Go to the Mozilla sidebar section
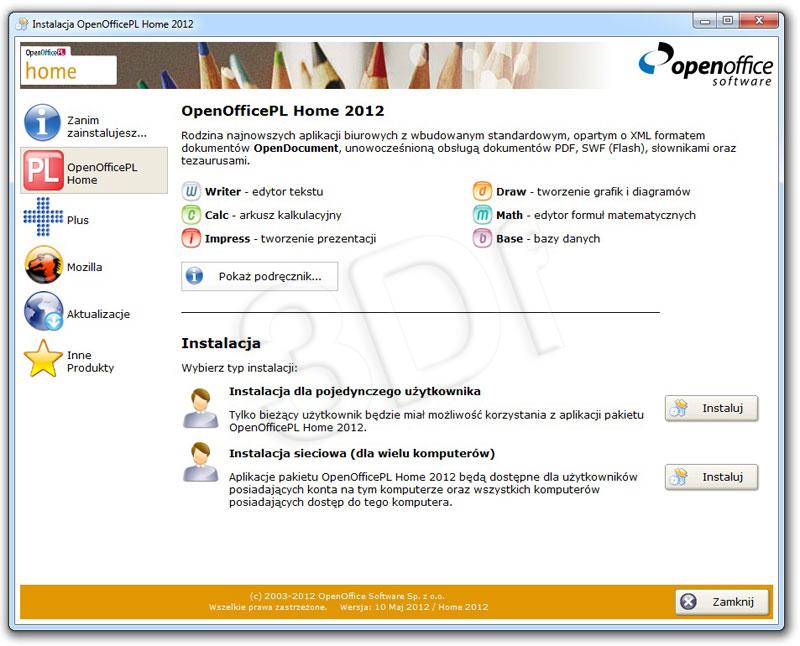Viewport: 800px width, 646px height. tap(94, 264)
